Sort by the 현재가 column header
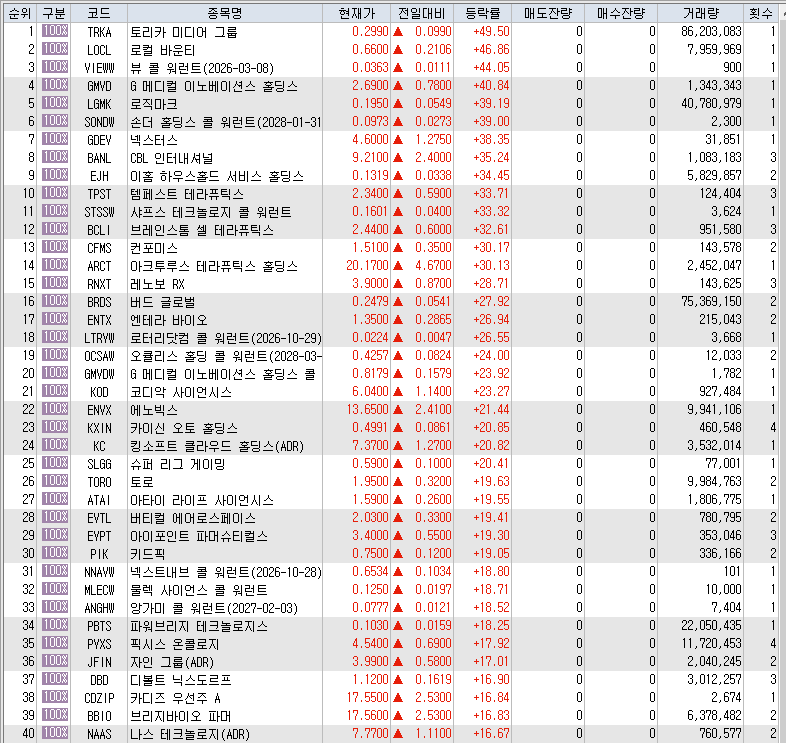The width and height of the screenshot is (786, 743). [356, 14]
